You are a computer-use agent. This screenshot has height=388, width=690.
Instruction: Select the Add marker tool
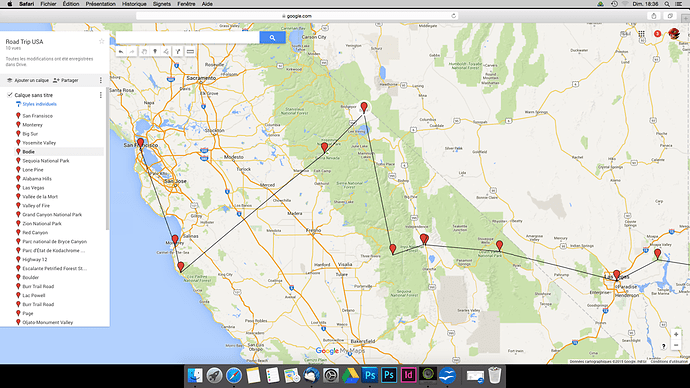(155, 51)
